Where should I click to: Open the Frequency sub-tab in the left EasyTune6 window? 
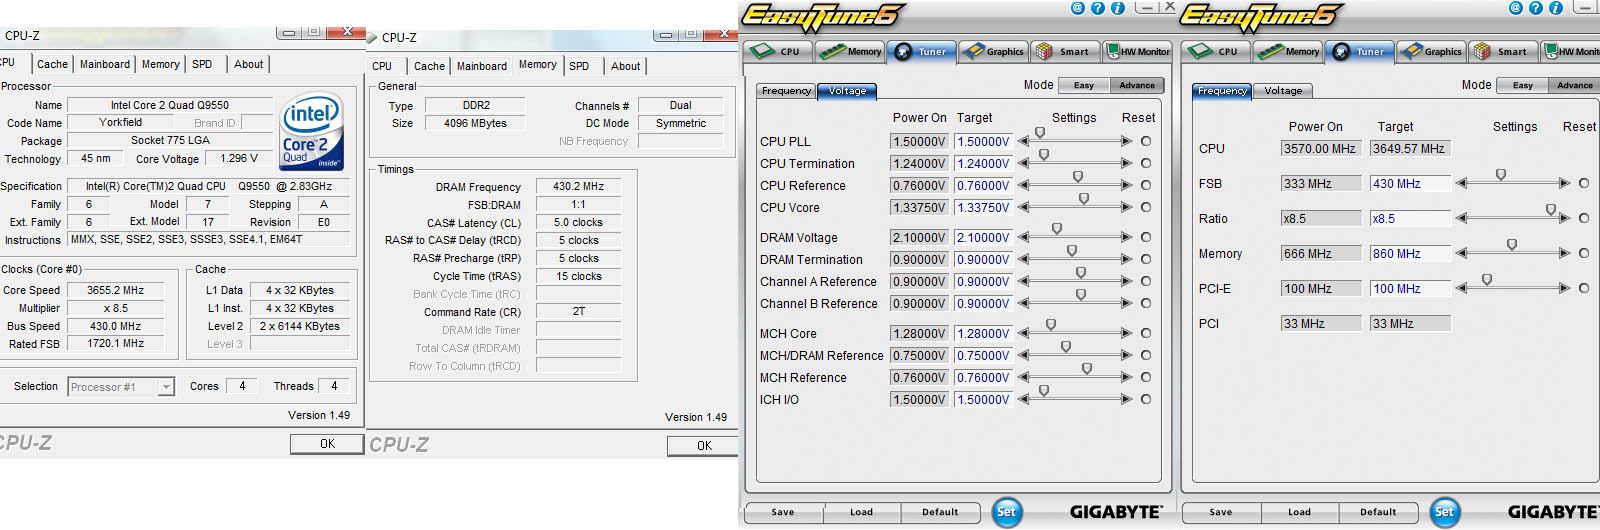[x=786, y=91]
